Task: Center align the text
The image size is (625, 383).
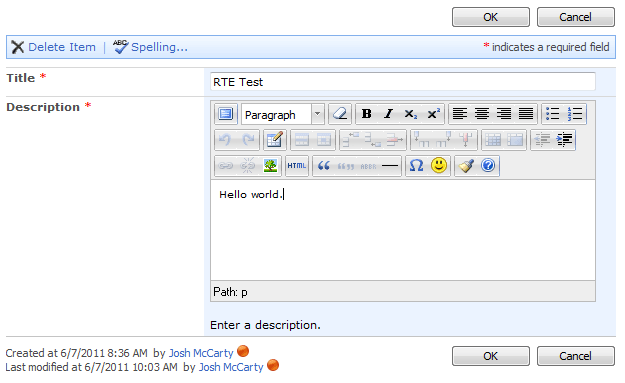Action: click(x=482, y=114)
